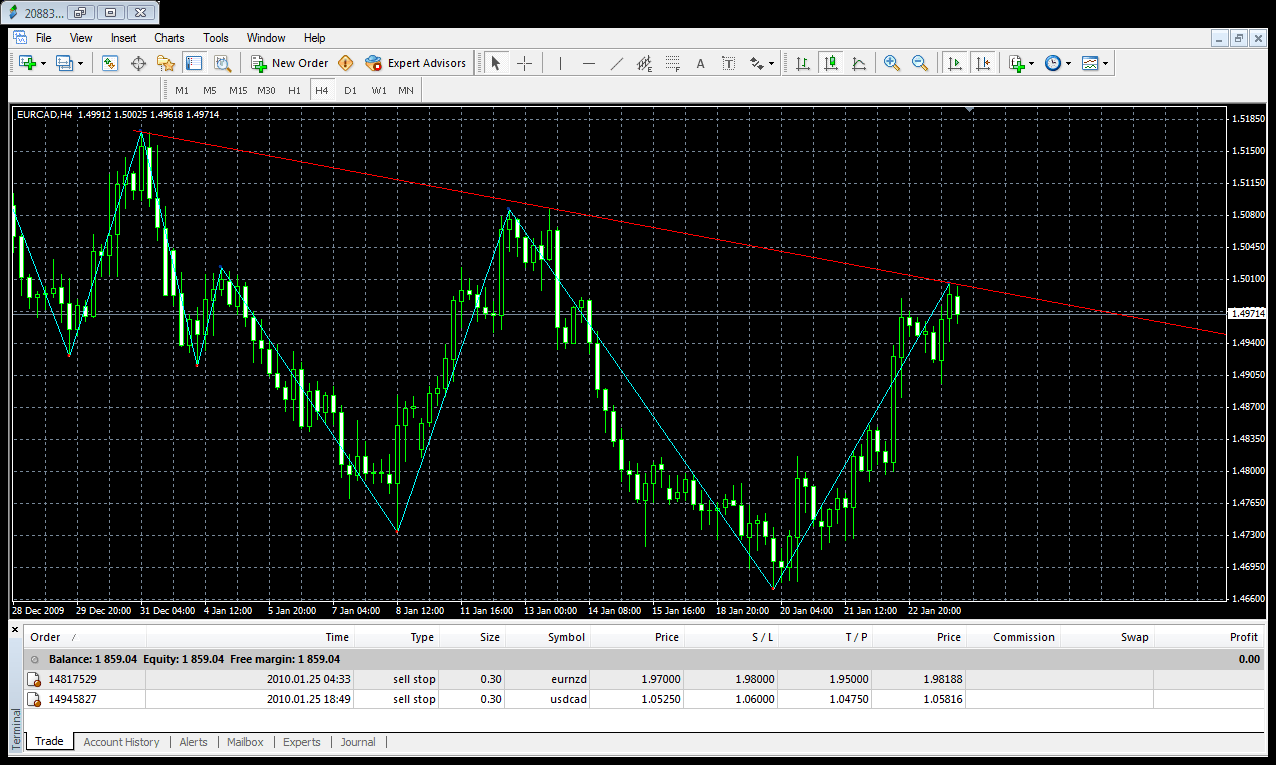Open the Periodicity clock dropdown
1276x765 pixels.
click(1057, 63)
